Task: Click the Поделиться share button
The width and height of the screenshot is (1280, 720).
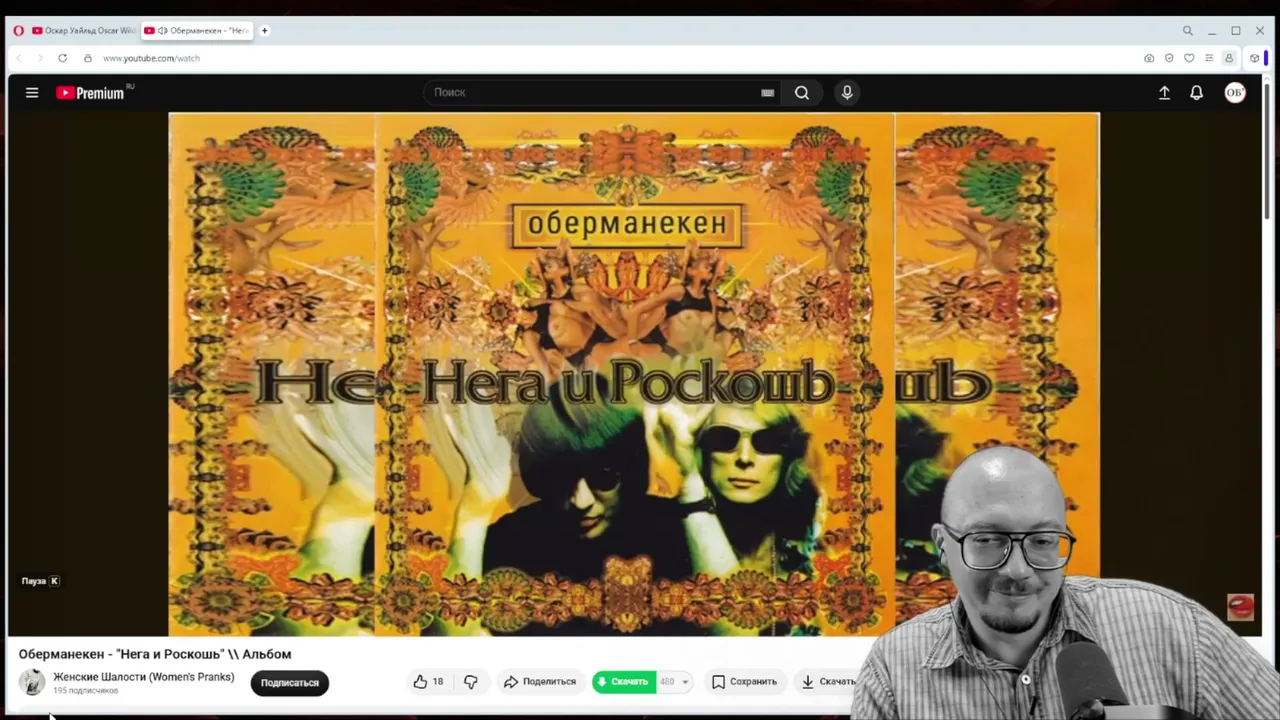Action: coord(540,682)
